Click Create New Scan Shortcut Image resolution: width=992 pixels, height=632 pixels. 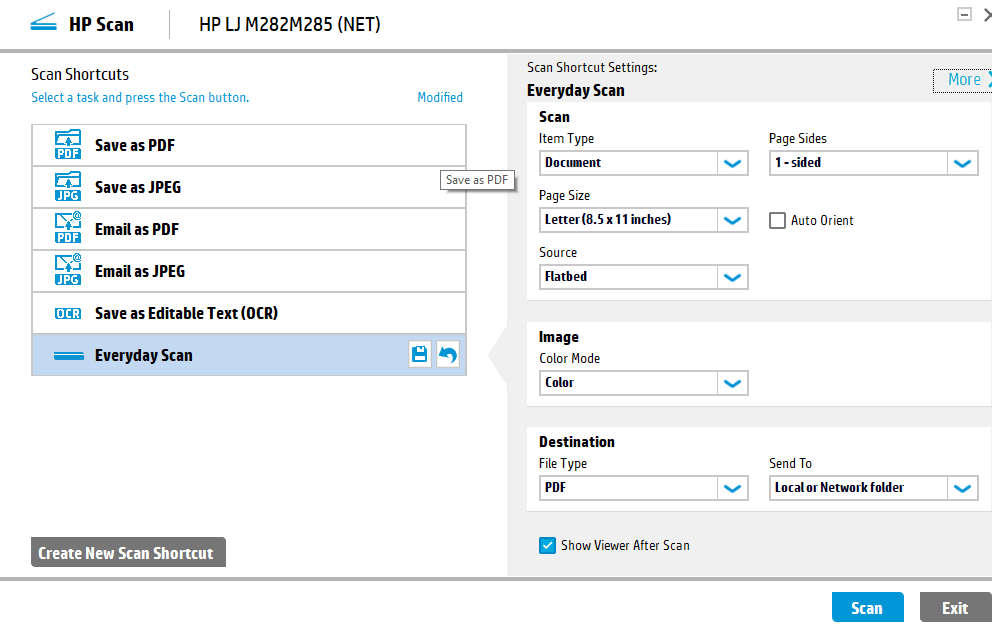tap(128, 551)
